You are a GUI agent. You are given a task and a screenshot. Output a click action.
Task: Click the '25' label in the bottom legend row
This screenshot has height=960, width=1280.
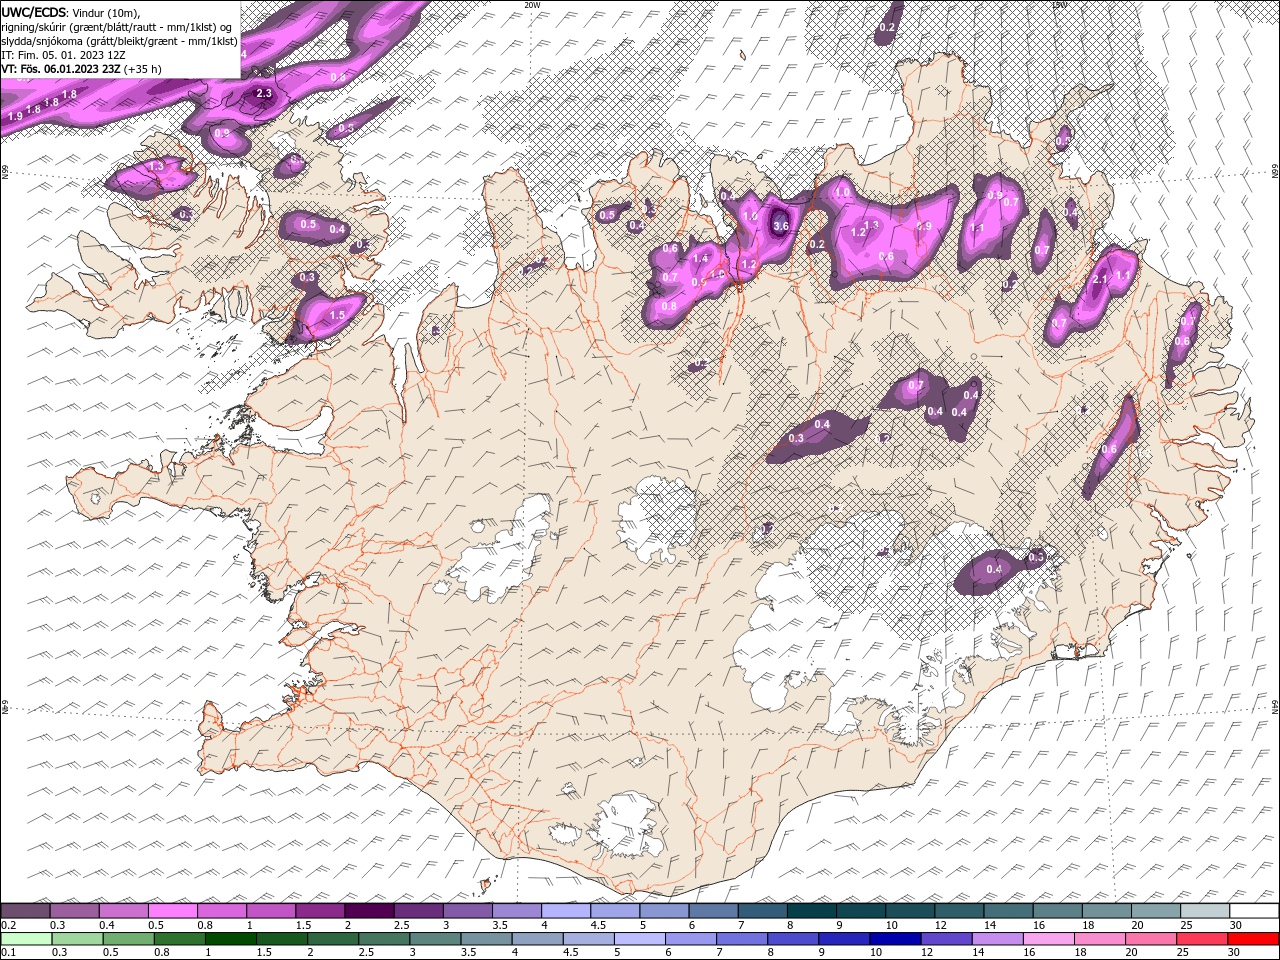click(x=1183, y=953)
